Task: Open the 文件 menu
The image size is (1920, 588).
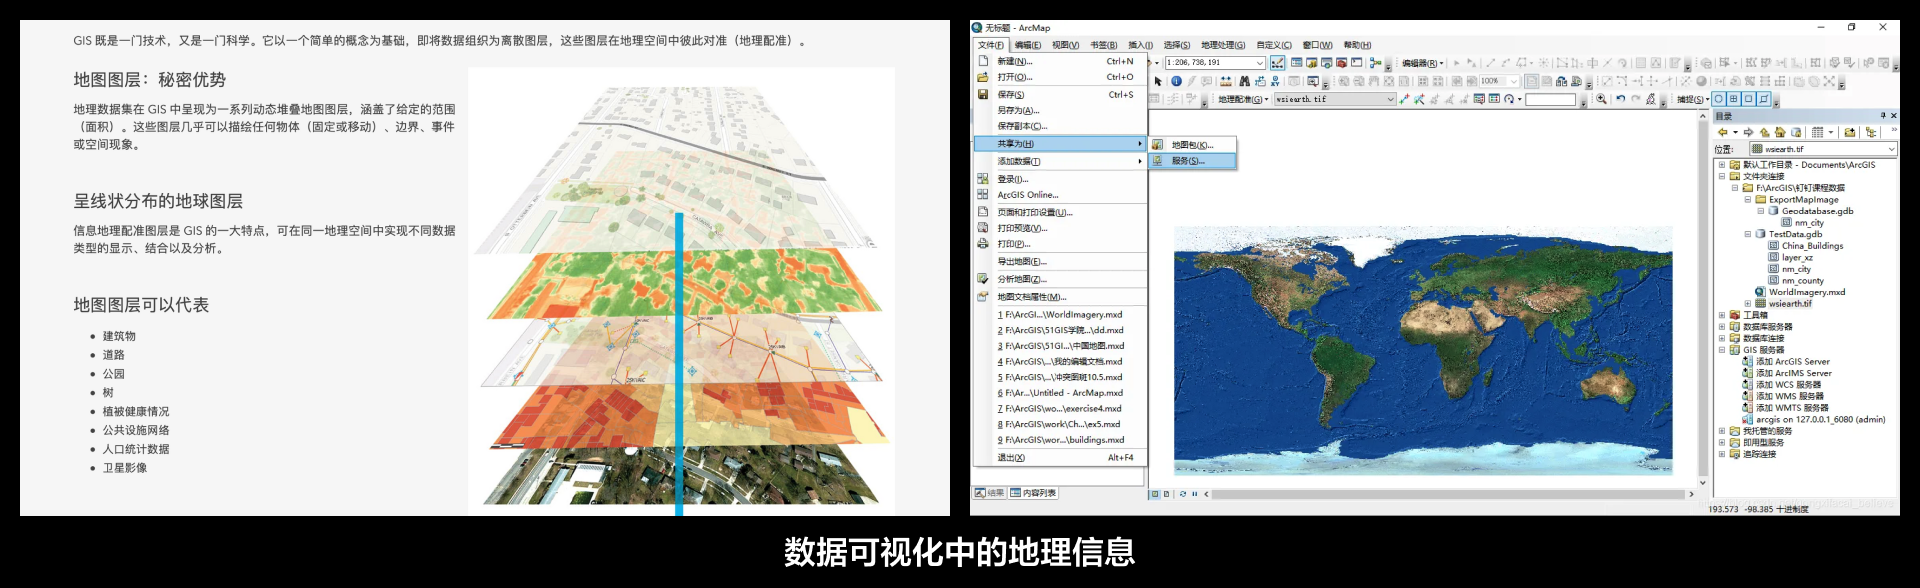Action: [x=990, y=45]
